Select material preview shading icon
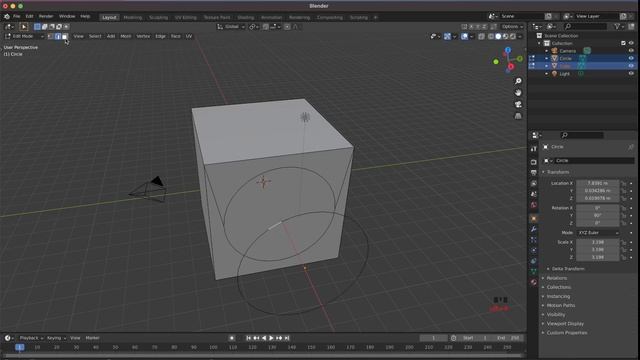640x360 pixels. [505, 36]
